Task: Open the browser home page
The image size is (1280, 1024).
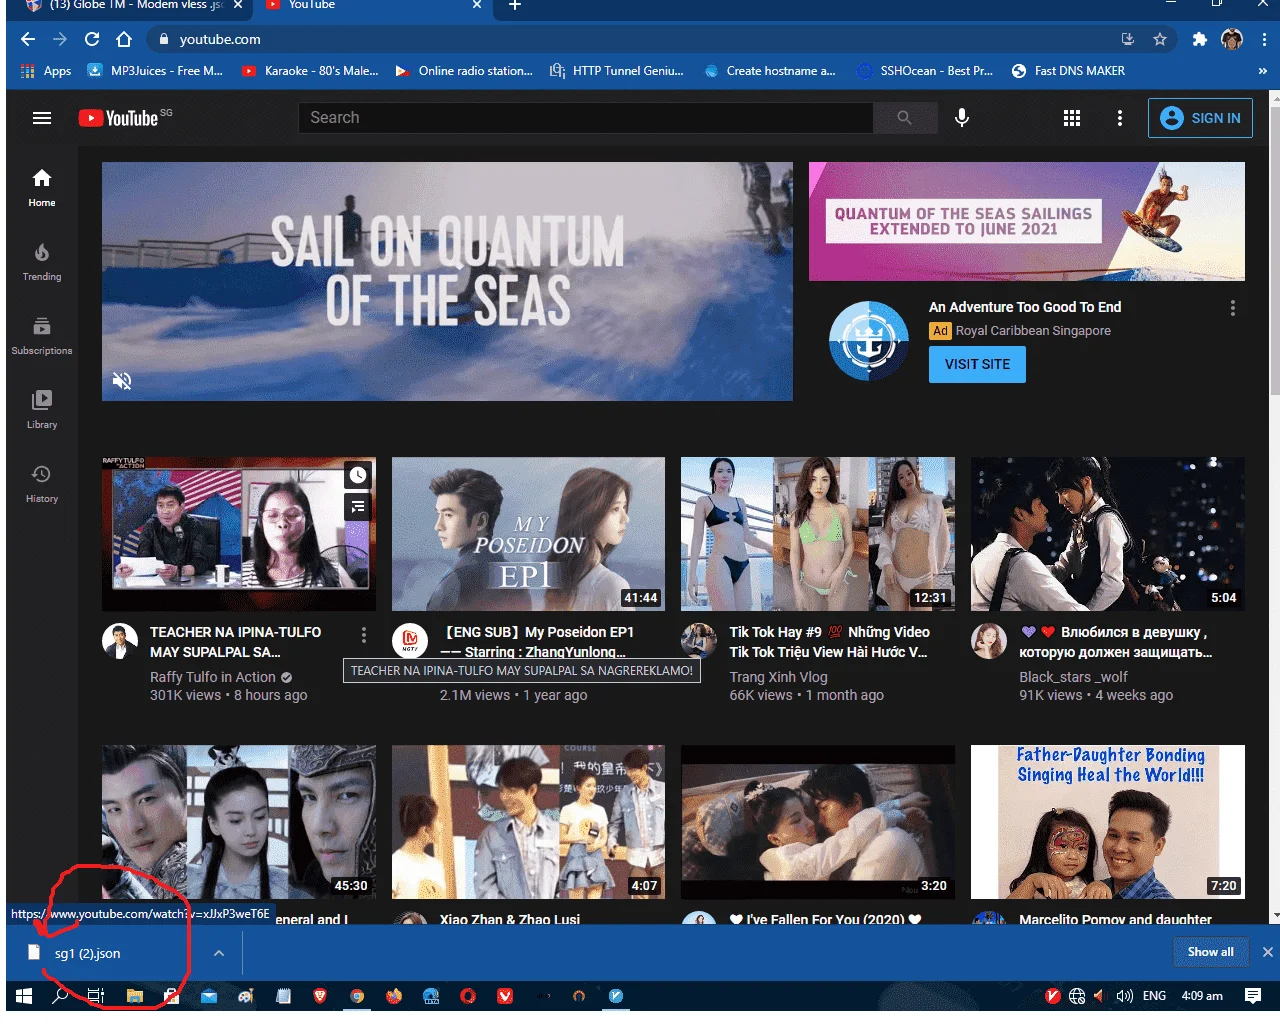Action: click(124, 40)
